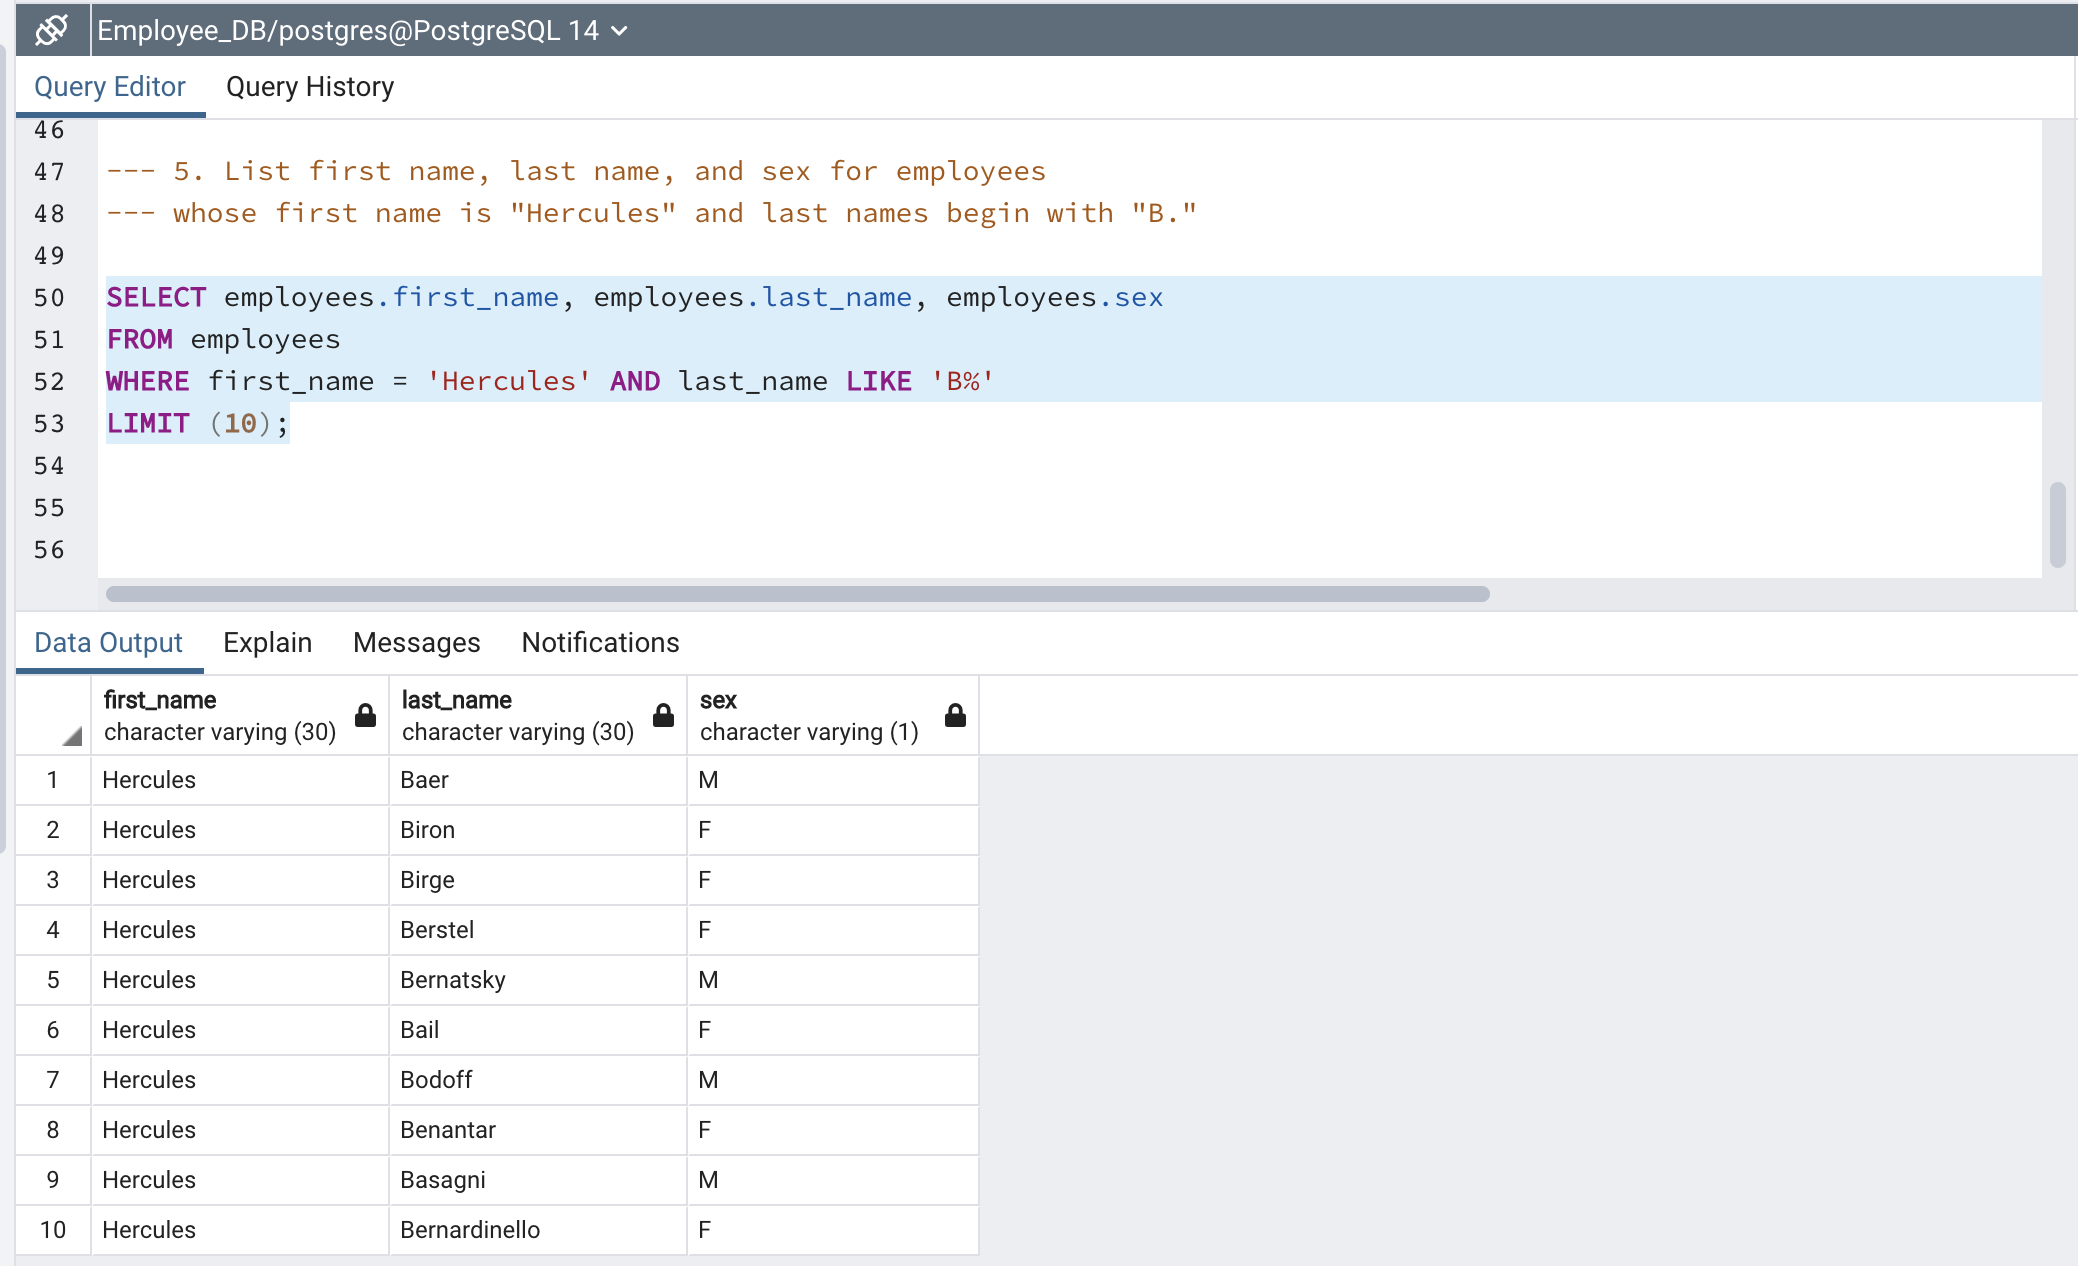This screenshot has height=1266, width=2078.
Task: Click the cell containing Birge
Action: (538, 880)
